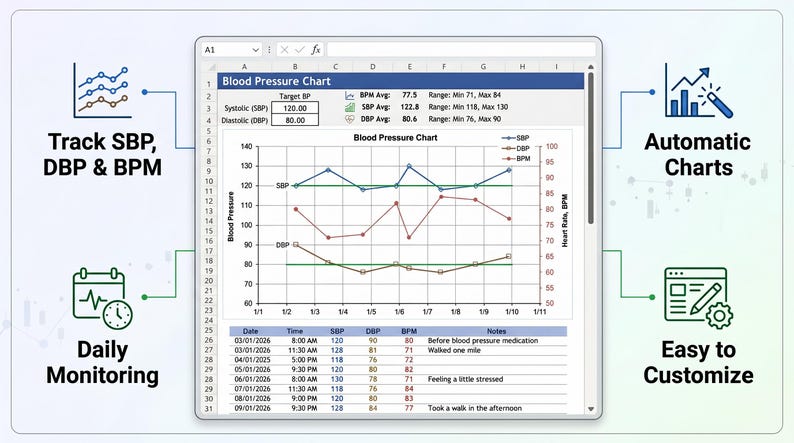Click the SBP average value 122.8
794x443 pixels.
click(x=410, y=107)
